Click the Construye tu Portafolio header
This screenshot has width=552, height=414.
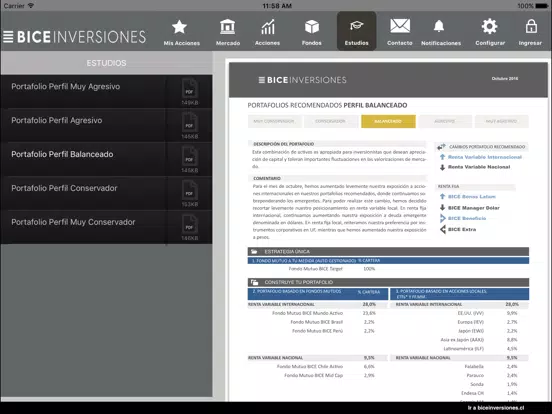388,282
